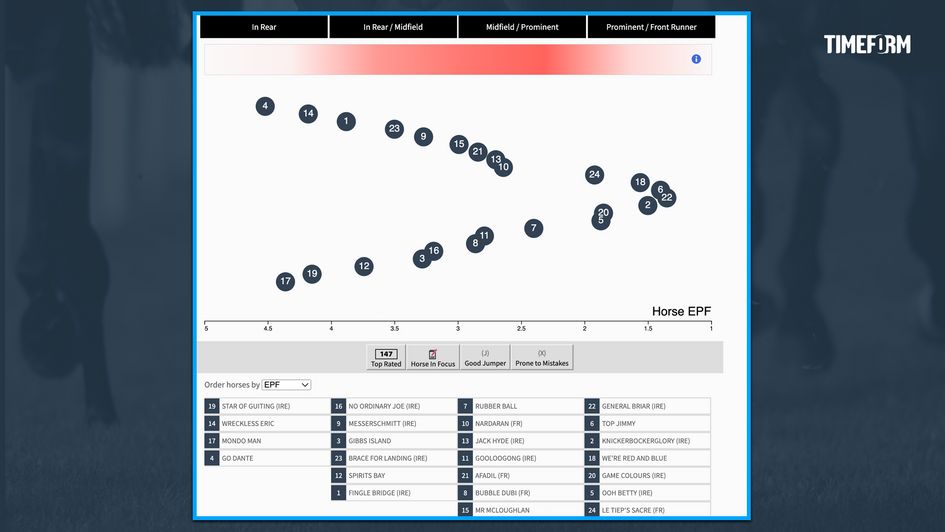Switch to the In Rear tab

coord(264,27)
